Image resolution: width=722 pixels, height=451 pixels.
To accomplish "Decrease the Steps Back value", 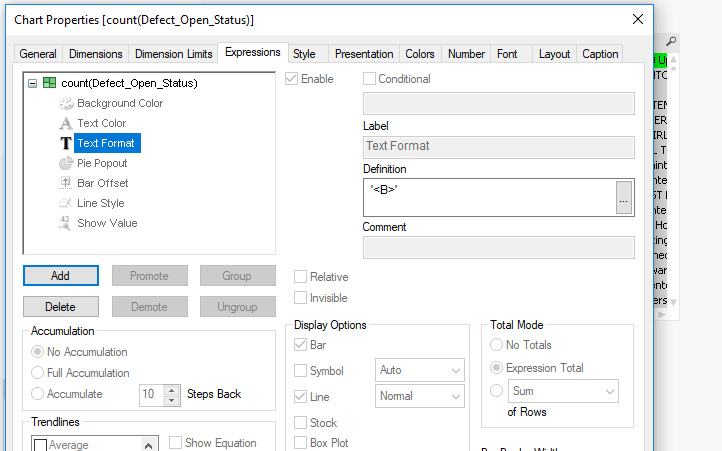I will click(171, 400).
